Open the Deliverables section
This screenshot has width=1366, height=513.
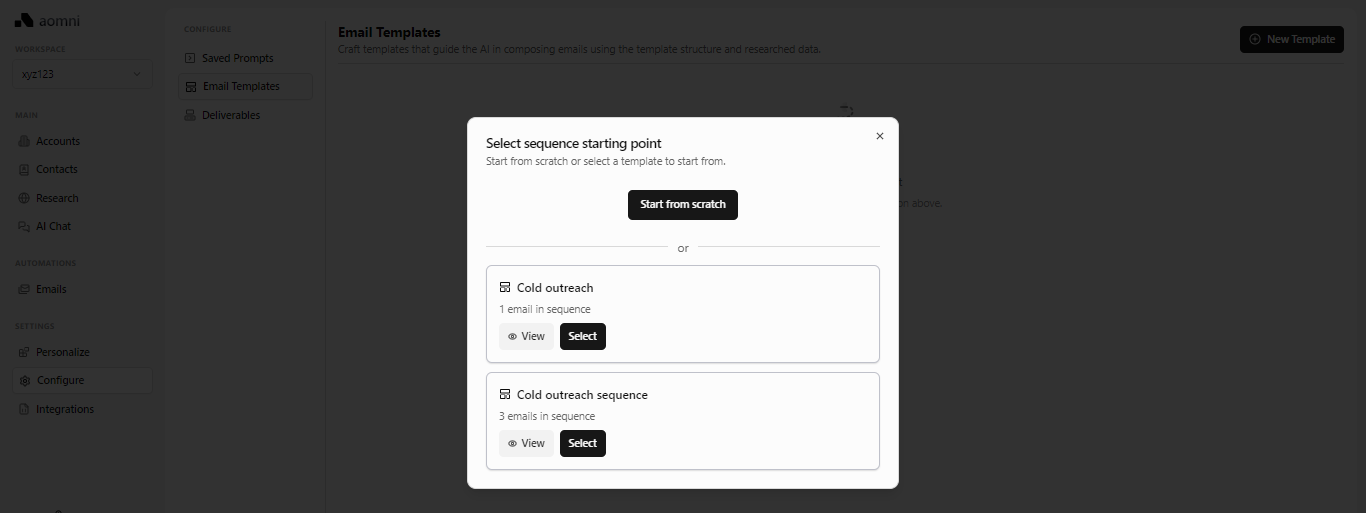pyautogui.click(x=230, y=115)
